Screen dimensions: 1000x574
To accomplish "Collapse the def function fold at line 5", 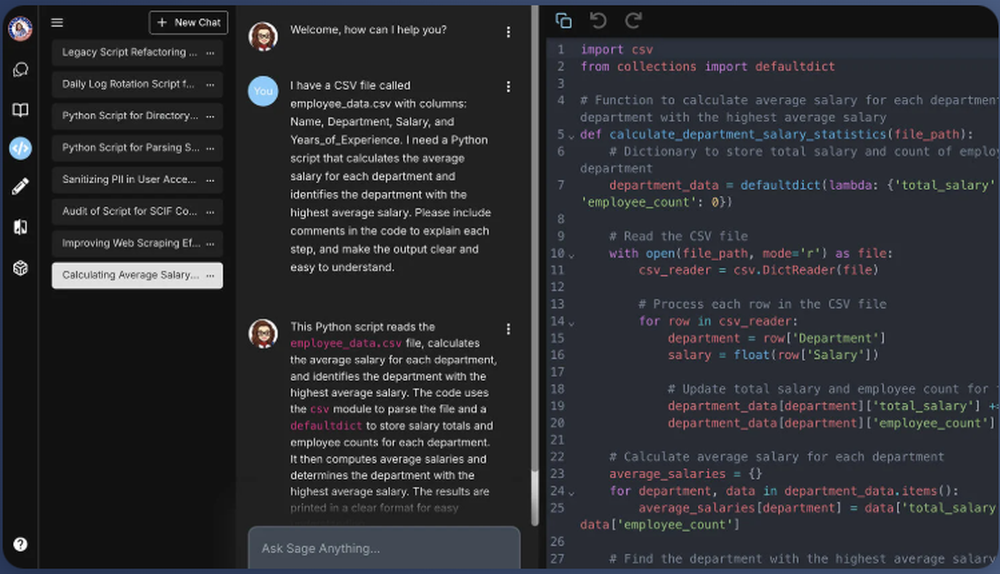I will click(571, 136).
